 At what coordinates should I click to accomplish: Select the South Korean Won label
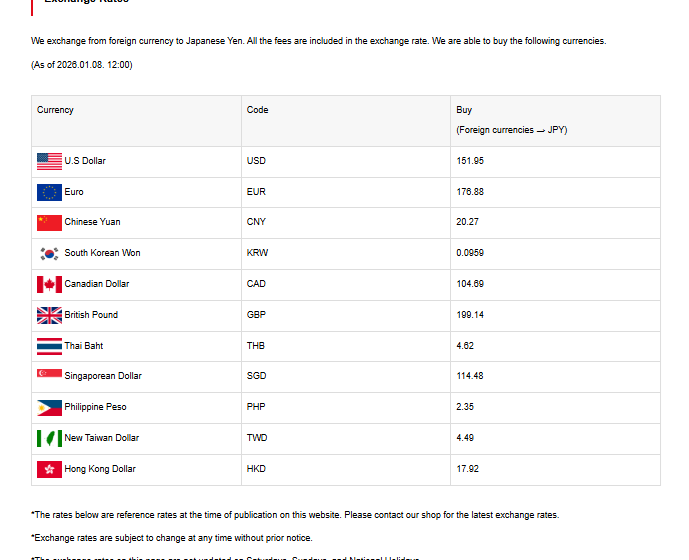click(102, 253)
